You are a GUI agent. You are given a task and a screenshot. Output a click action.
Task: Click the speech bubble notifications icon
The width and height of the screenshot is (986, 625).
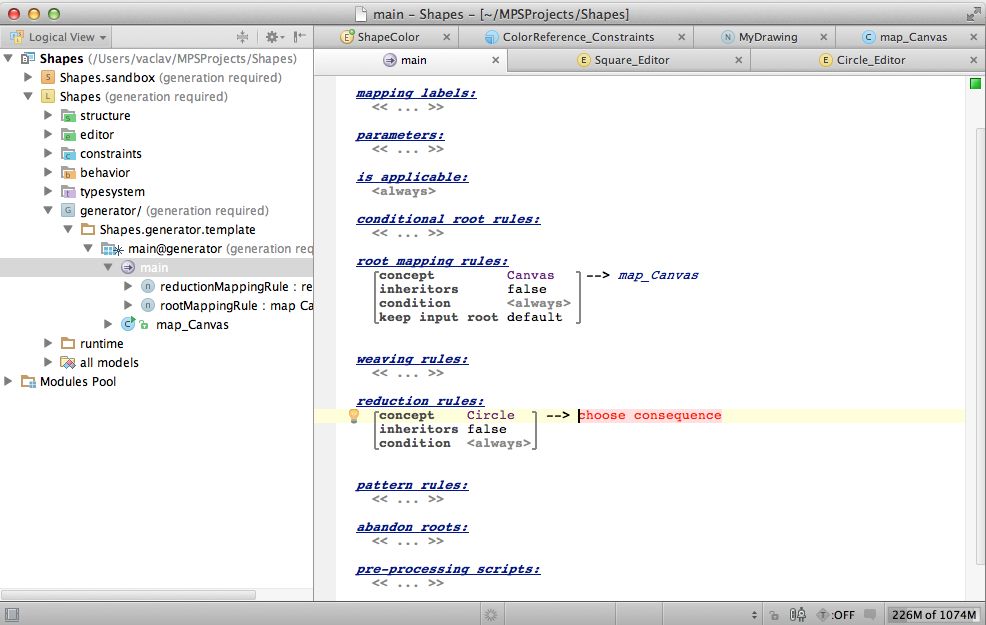click(x=871, y=615)
